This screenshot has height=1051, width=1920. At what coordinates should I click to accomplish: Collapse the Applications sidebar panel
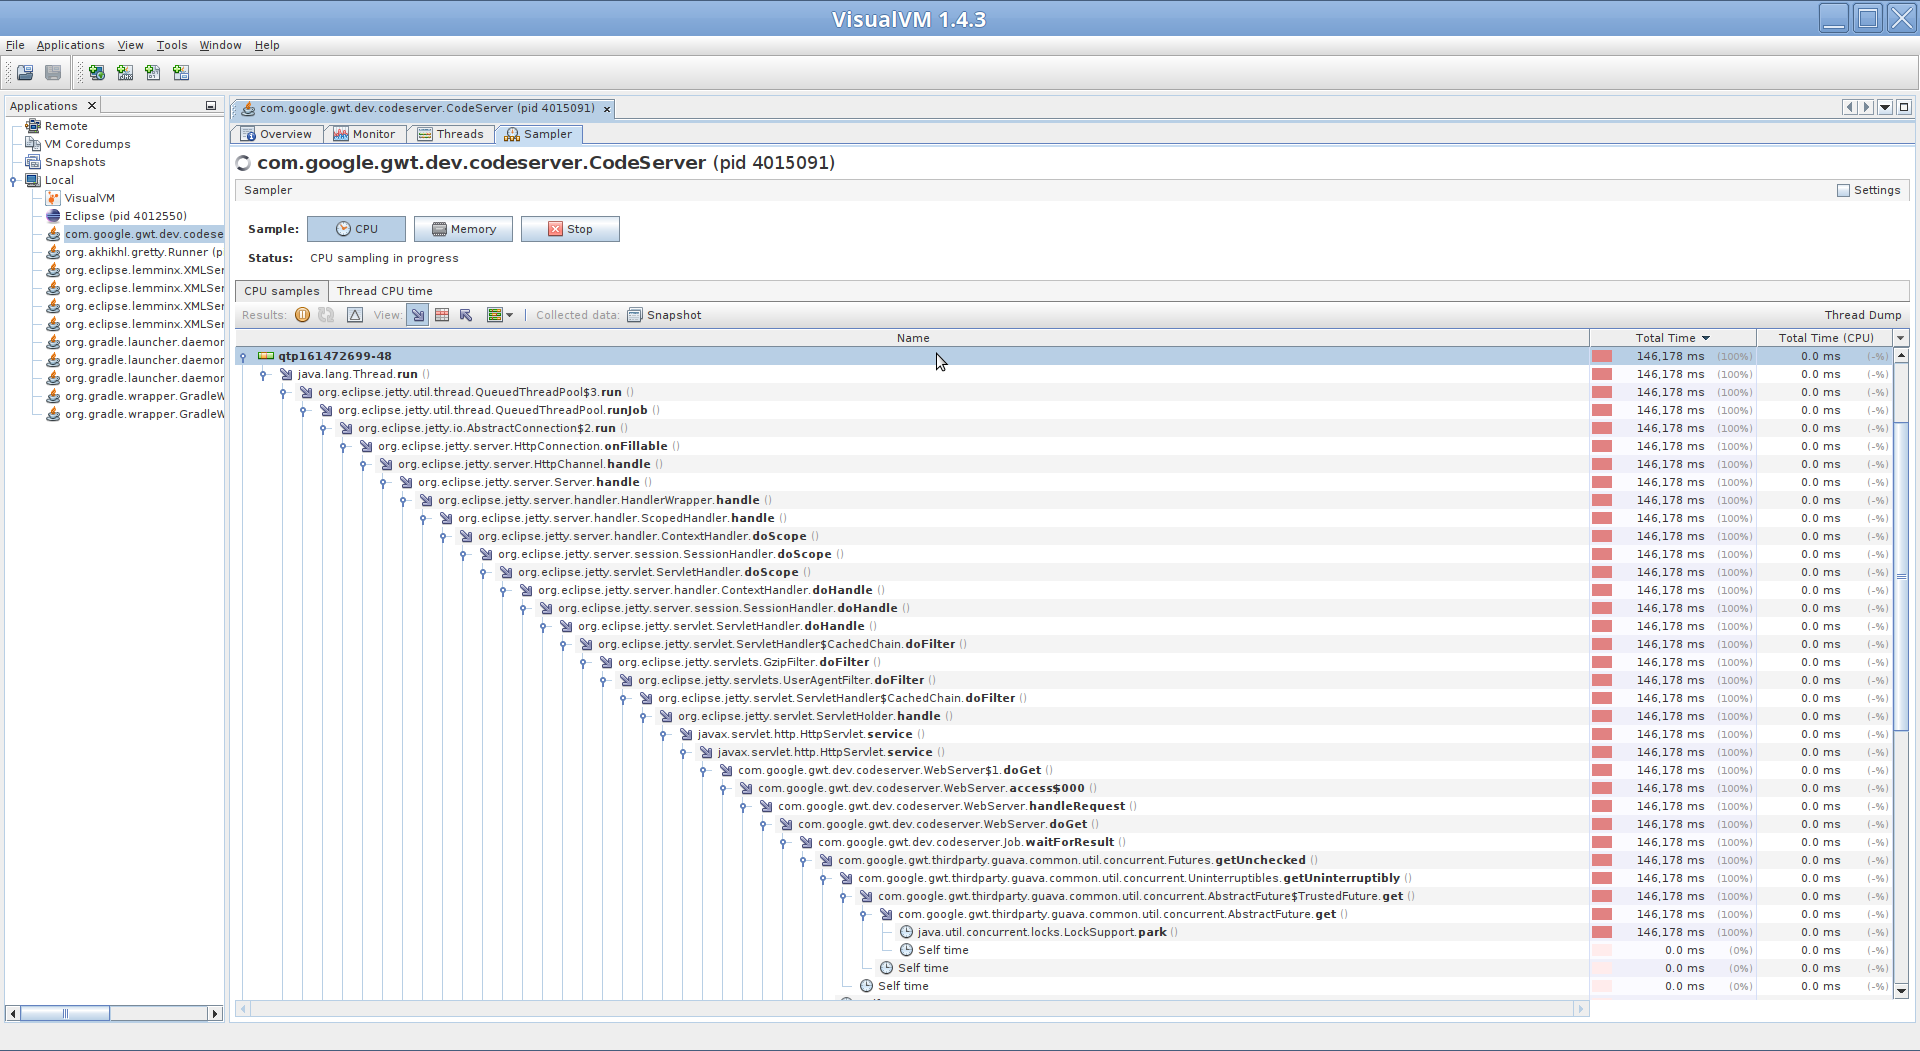(211, 105)
